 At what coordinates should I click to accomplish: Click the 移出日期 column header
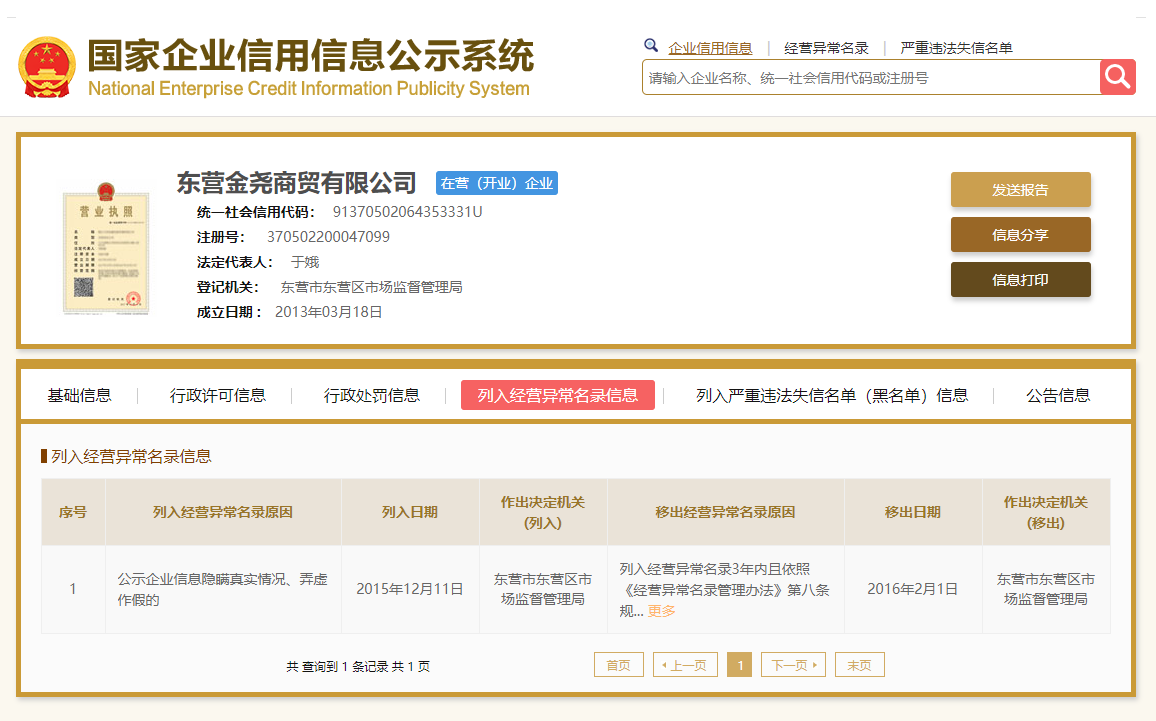[x=913, y=512]
